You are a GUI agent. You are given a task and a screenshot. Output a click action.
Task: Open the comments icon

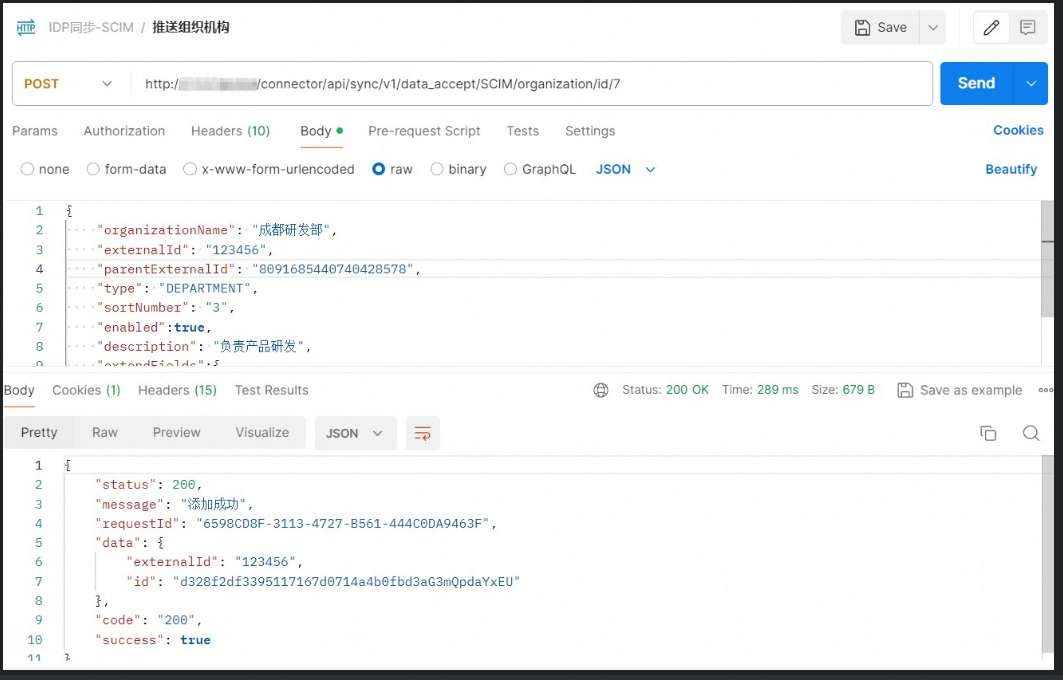1027,28
